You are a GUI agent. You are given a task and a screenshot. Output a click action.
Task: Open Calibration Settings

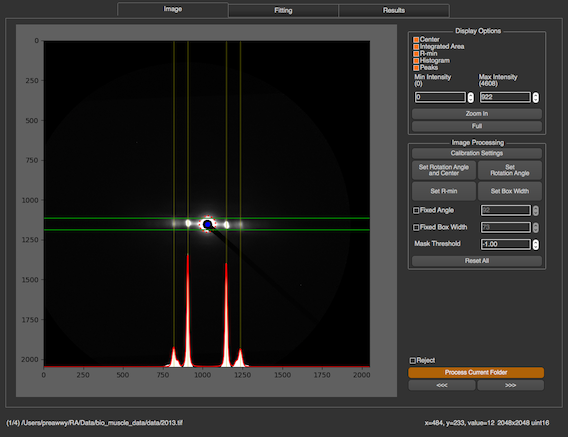(477, 153)
